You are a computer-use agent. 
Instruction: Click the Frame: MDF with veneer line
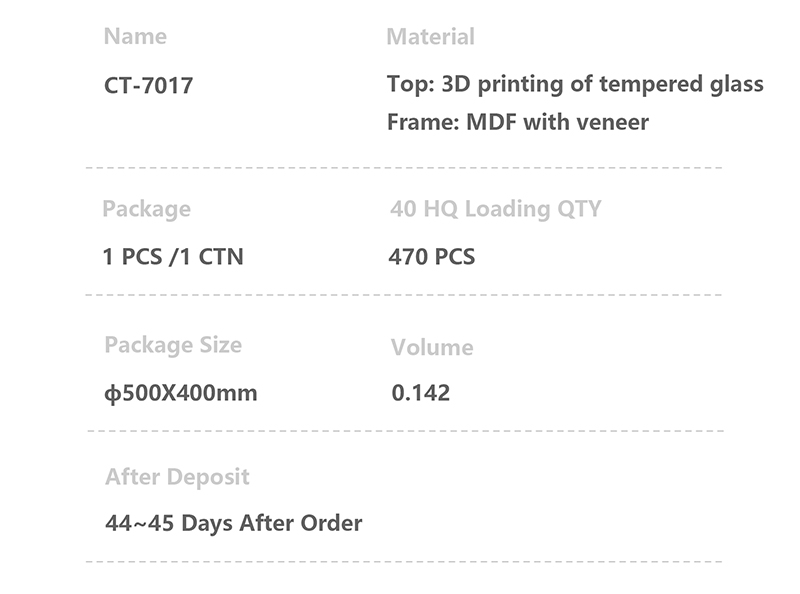tap(517, 123)
